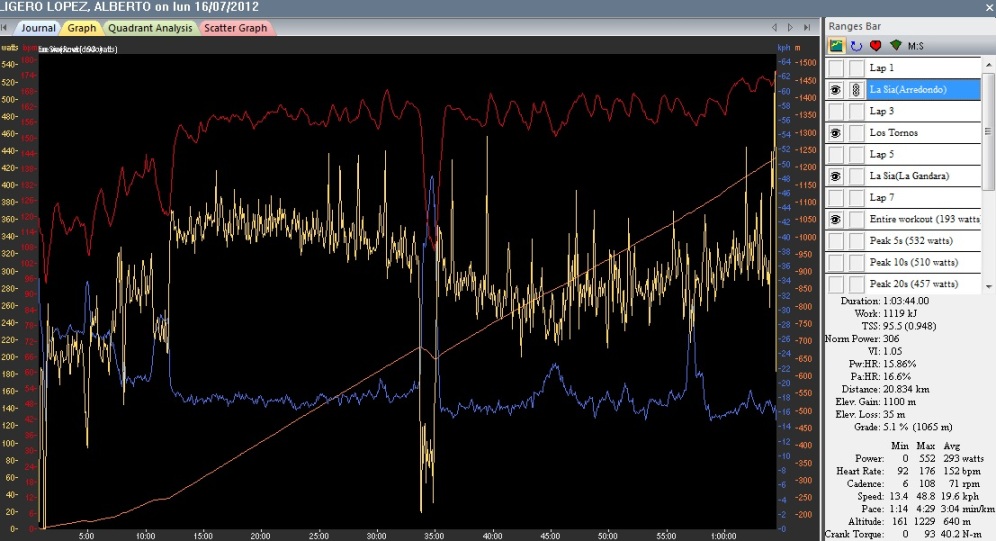Switch to the Journal tab
This screenshot has width=996, height=541.
click(38, 28)
